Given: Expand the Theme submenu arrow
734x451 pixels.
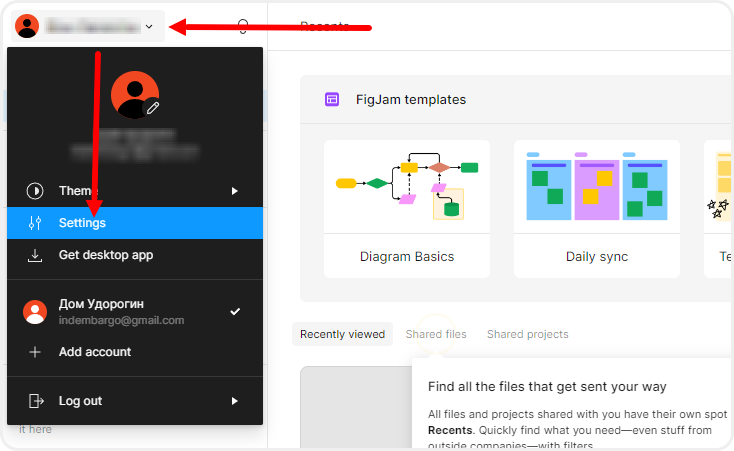Looking at the screenshot, I should tap(235, 191).
